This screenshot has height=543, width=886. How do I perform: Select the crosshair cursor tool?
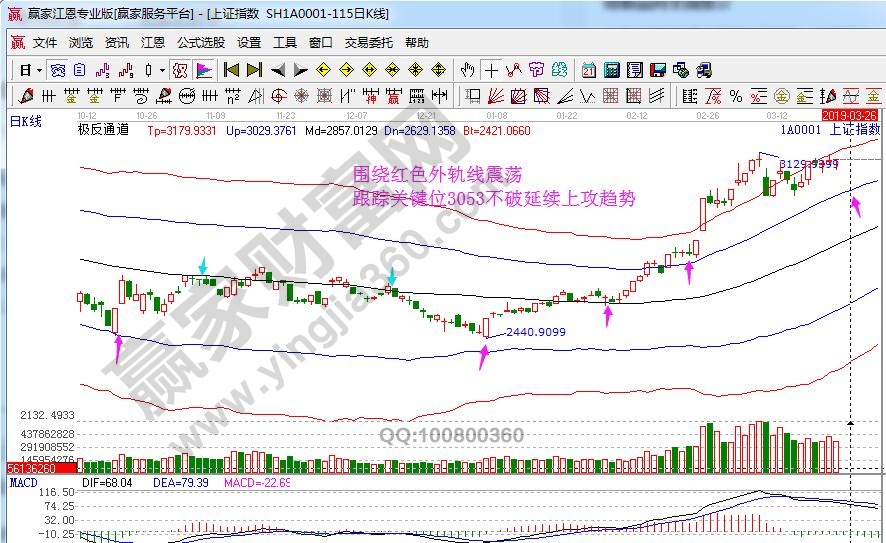(x=491, y=70)
